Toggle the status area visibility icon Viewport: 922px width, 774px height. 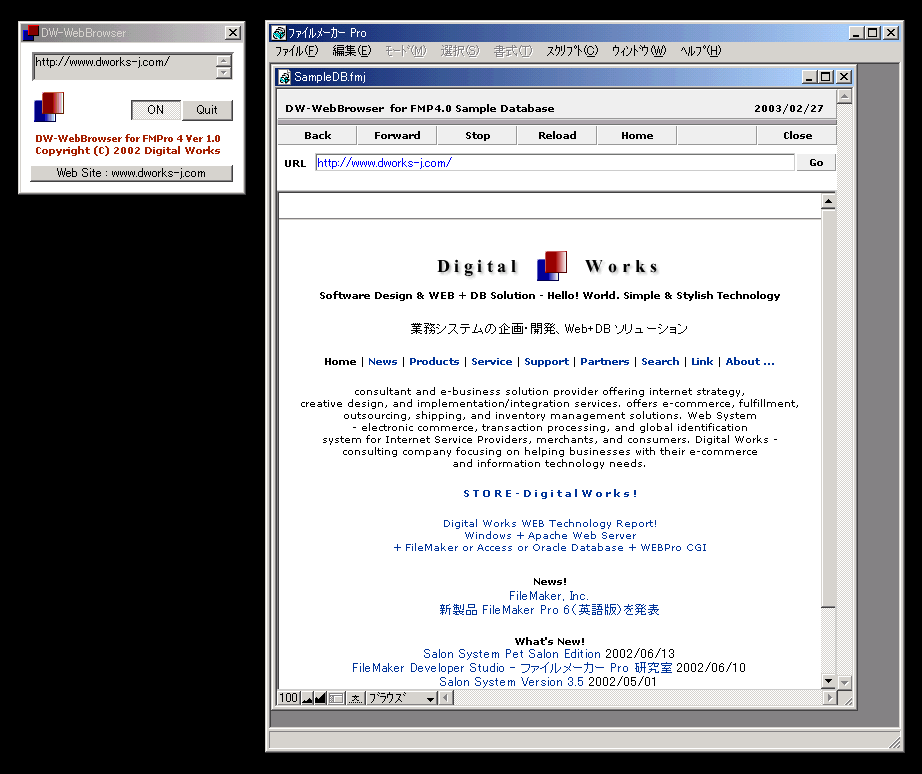[335, 698]
